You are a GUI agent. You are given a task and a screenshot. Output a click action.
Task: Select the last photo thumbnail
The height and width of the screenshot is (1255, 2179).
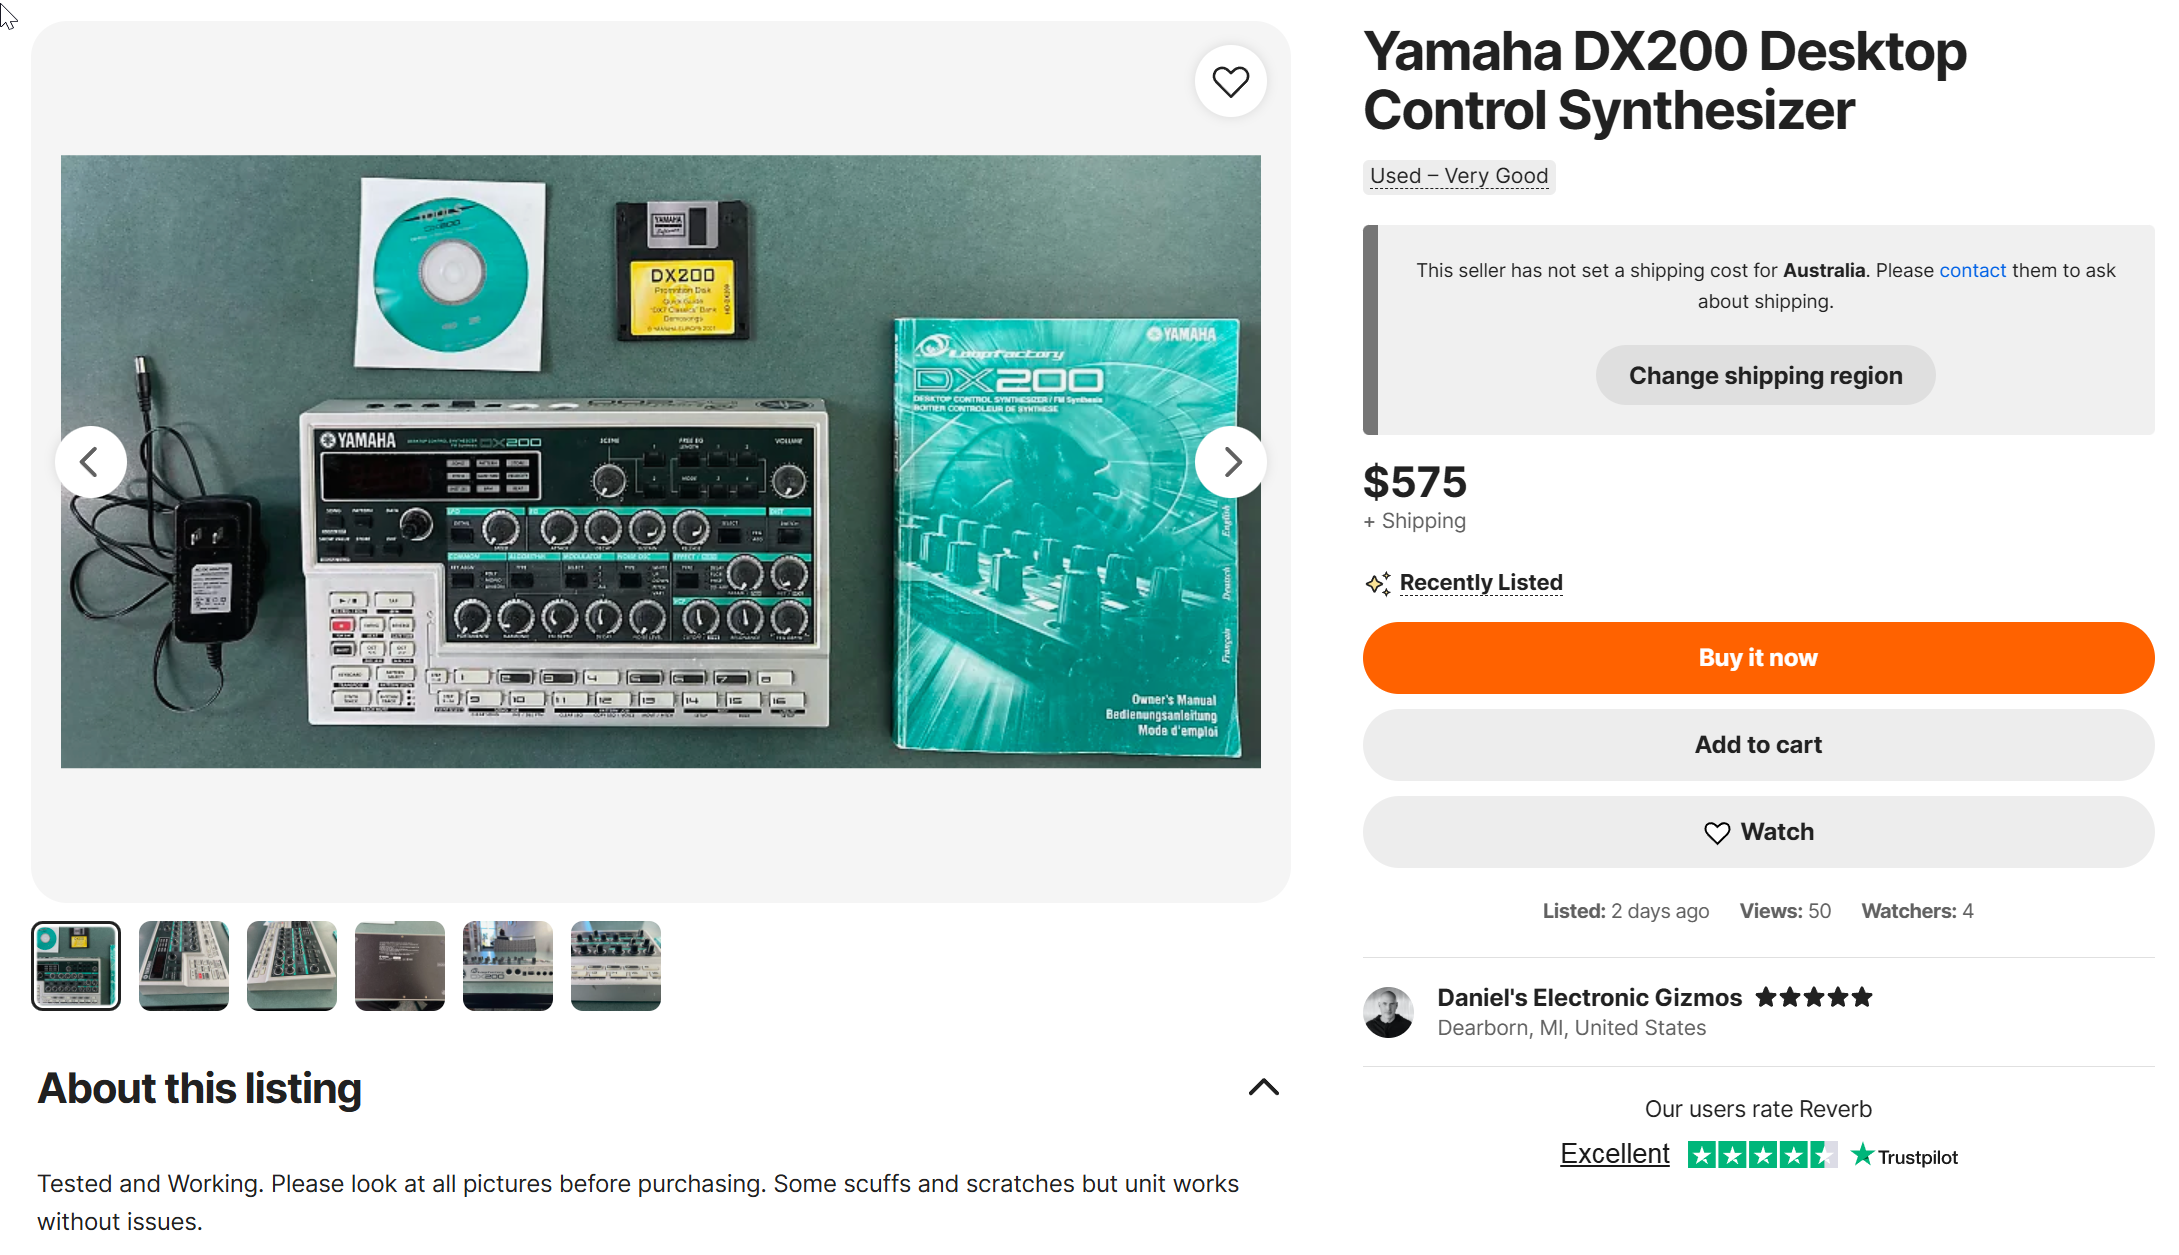click(616, 966)
